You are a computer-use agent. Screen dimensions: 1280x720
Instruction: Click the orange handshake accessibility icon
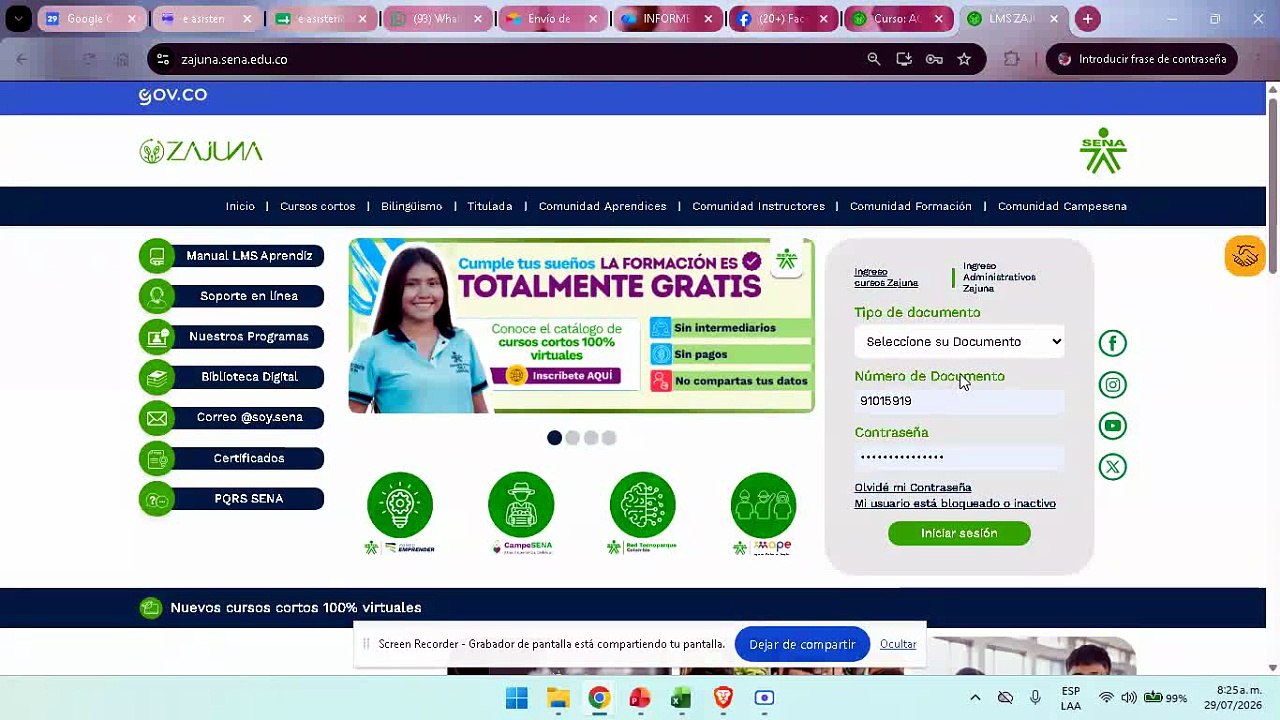(x=1245, y=256)
